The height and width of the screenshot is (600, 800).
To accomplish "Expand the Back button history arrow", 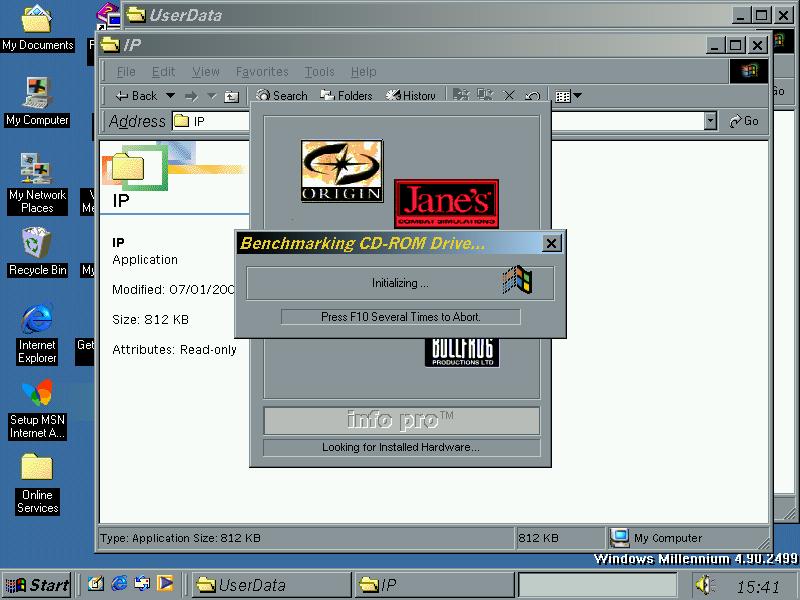I will pyautogui.click(x=170, y=96).
